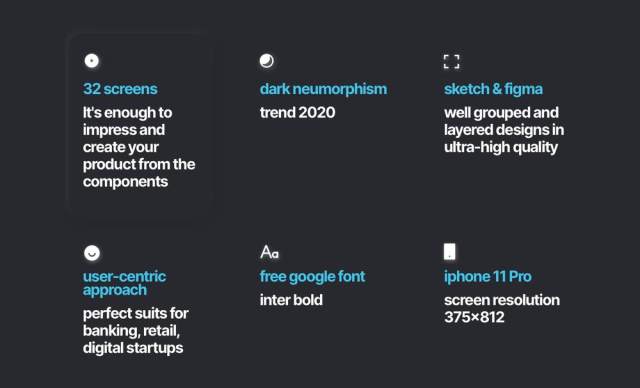The height and width of the screenshot is (388, 640).
Task: Click the crescent moon dark mode icon
Action: pos(267,61)
